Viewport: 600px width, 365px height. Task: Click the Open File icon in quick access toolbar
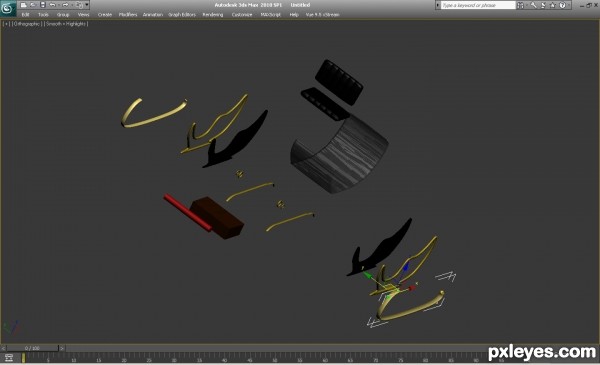pyautogui.click(x=33, y=5)
